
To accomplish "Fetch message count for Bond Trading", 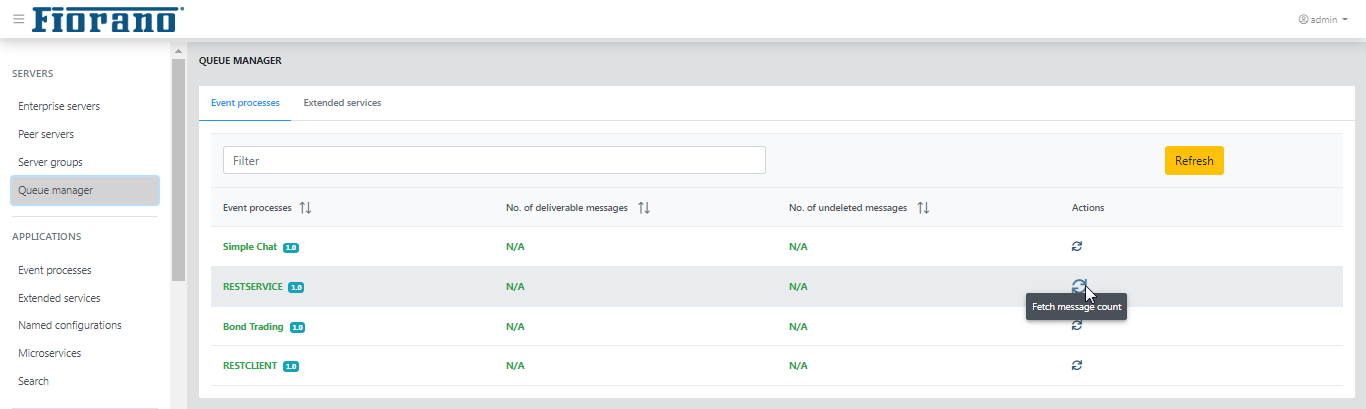I will (1077, 326).
